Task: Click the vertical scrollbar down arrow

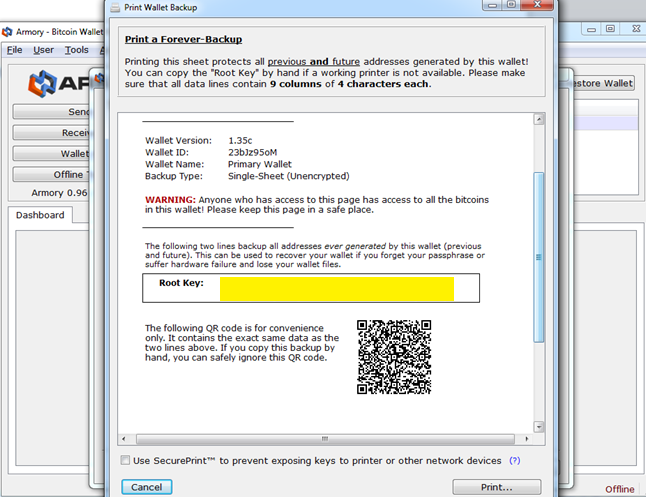Action: (539, 427)
